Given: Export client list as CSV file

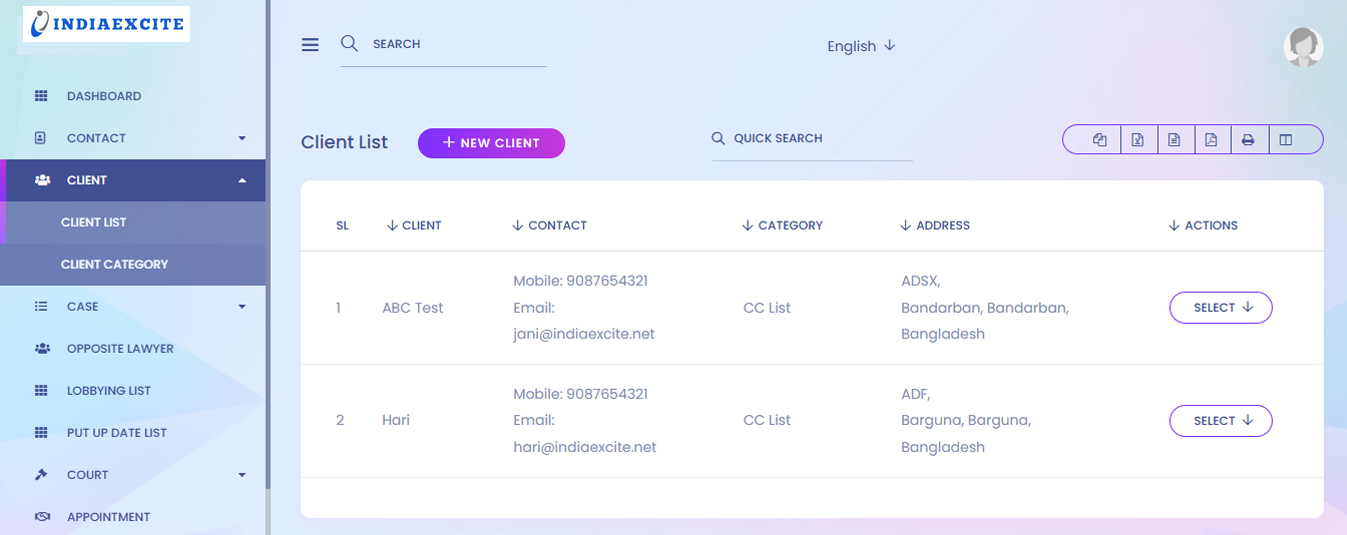Looking at the screenshot, I should pyautogui.click(x=1174, y=140).
